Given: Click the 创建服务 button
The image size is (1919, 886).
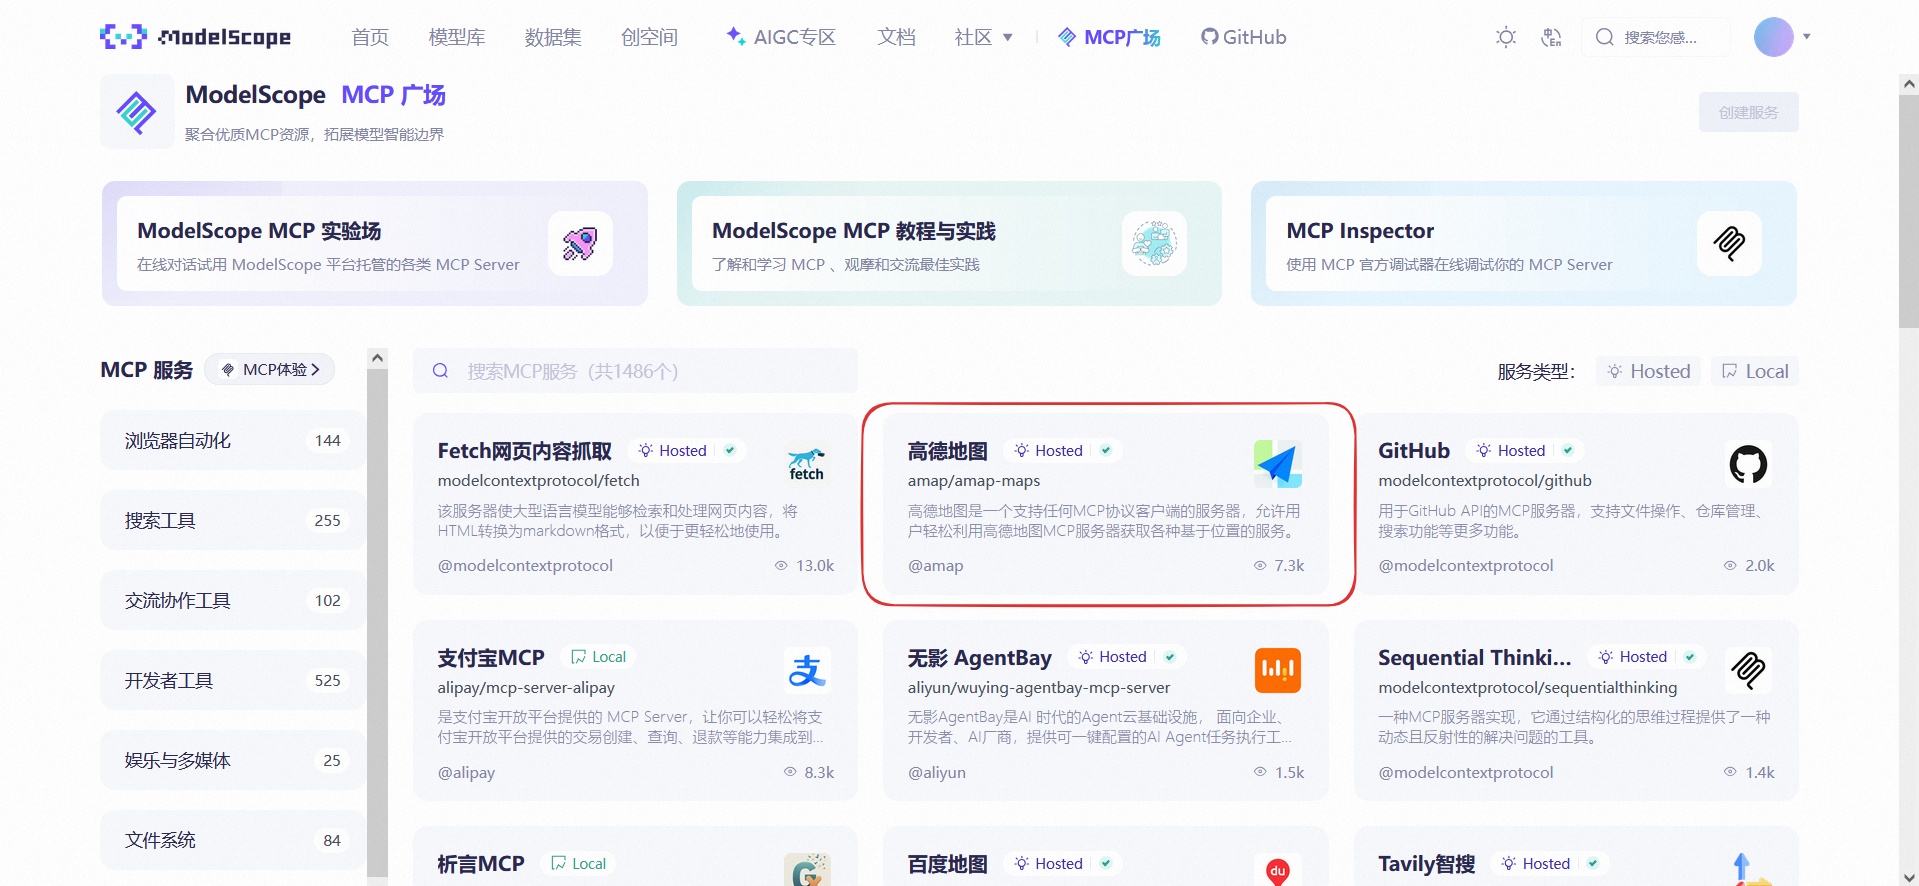Looking at the screenshot, I should (1748, 112).
